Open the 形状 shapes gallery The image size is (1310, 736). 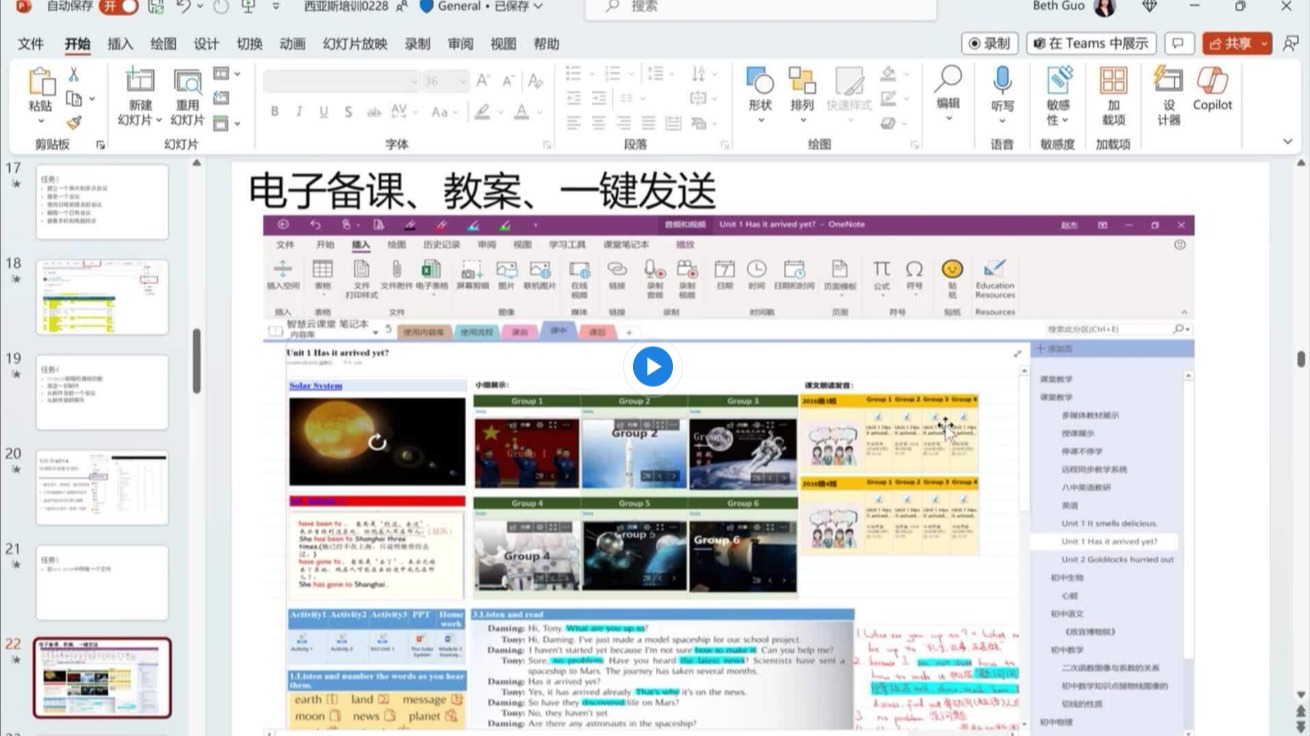tap(760, 84)
